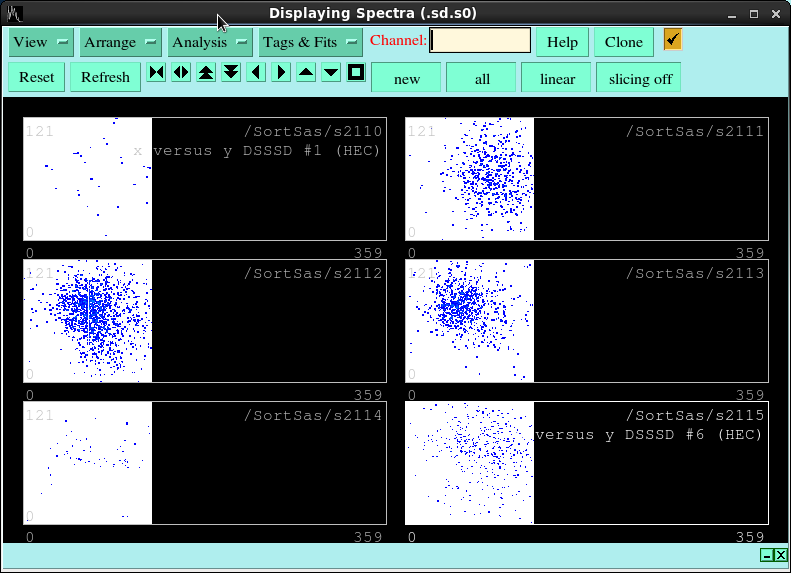Viewport: 791px width, 573px height.
Task: Click into the Channel input field
Action: click(480, 40)
